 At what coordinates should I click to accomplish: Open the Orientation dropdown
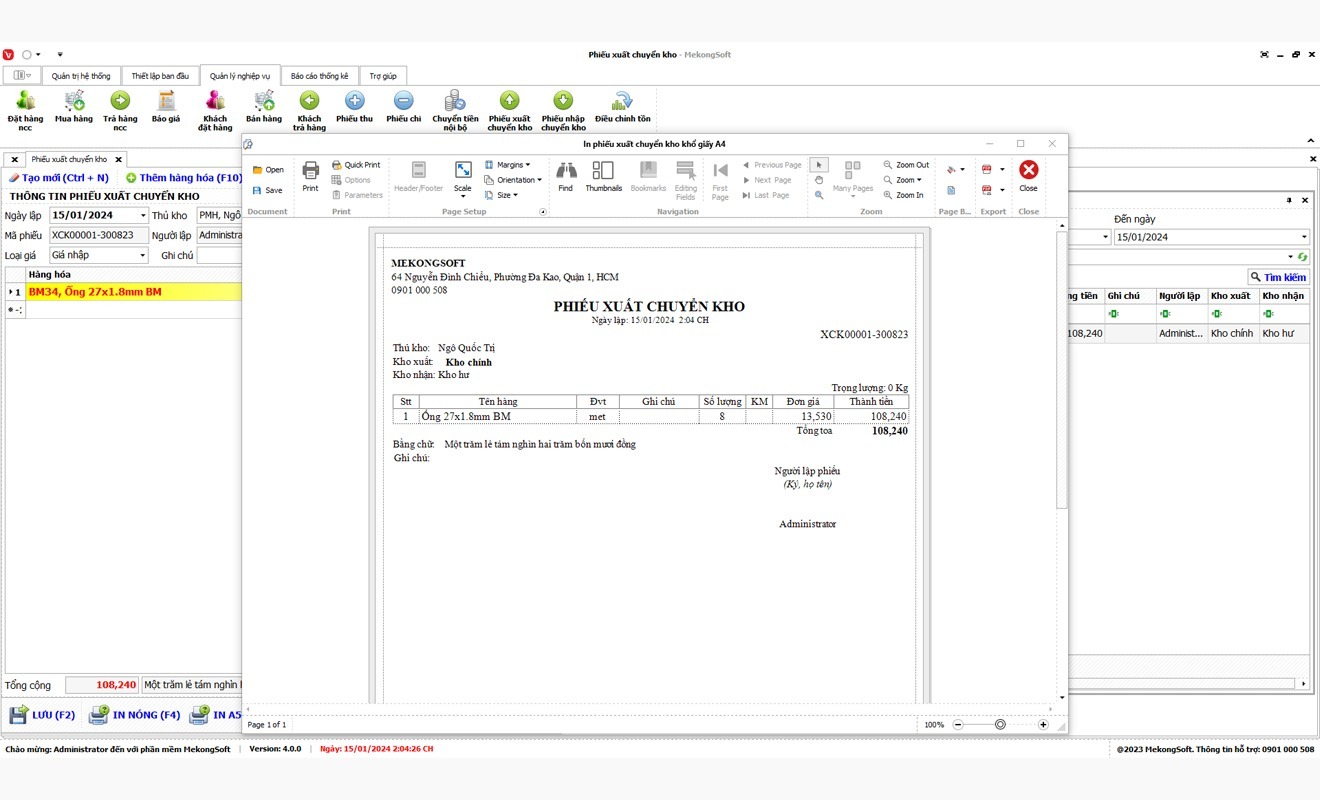tap(513, 180)
